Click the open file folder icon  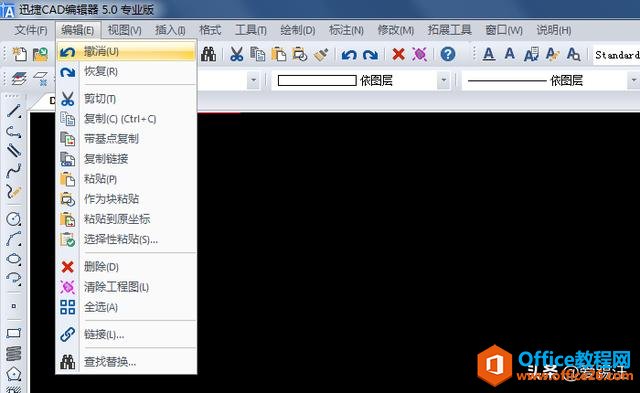click(40, 54)
